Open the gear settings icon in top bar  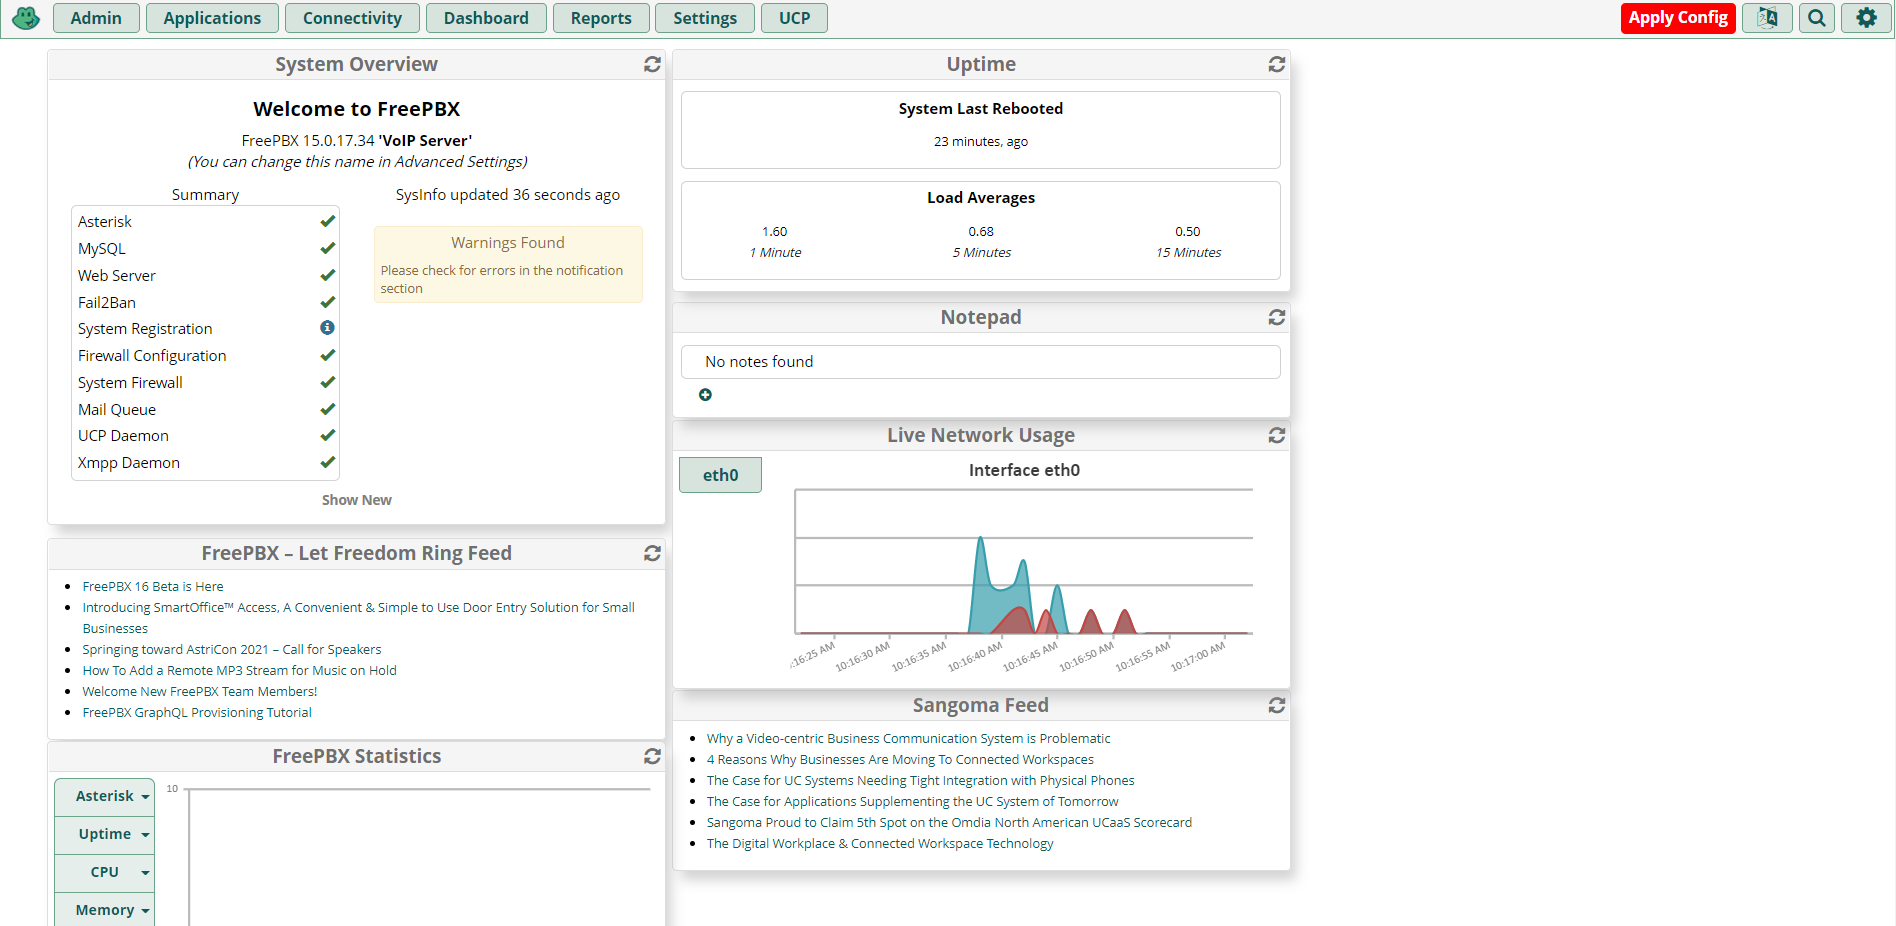(1866, 18)
